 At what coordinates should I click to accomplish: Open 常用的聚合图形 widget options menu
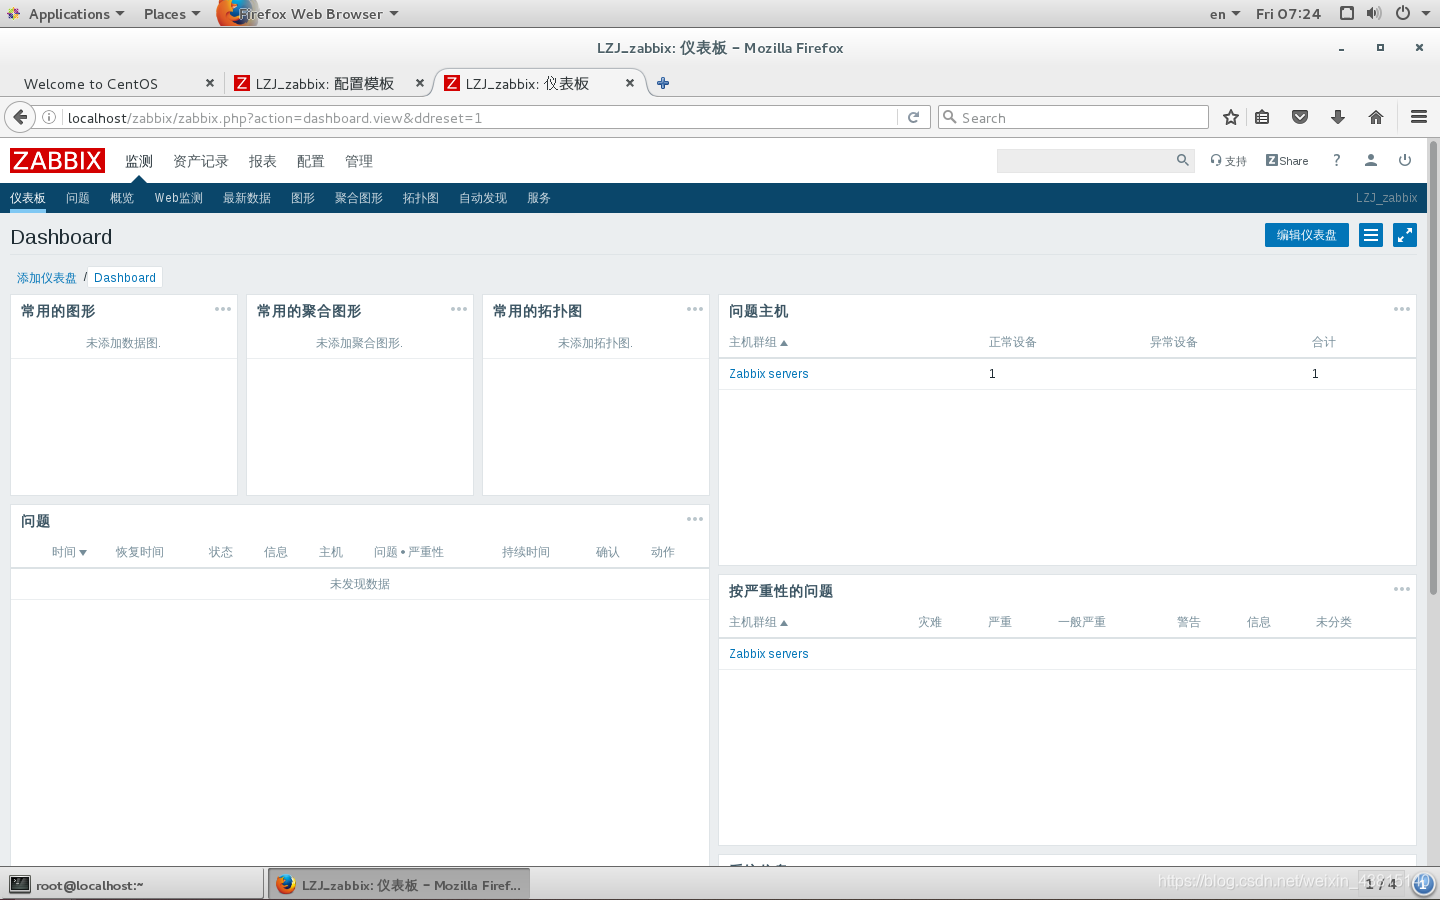pyautogui.click(x=459, y=309)
